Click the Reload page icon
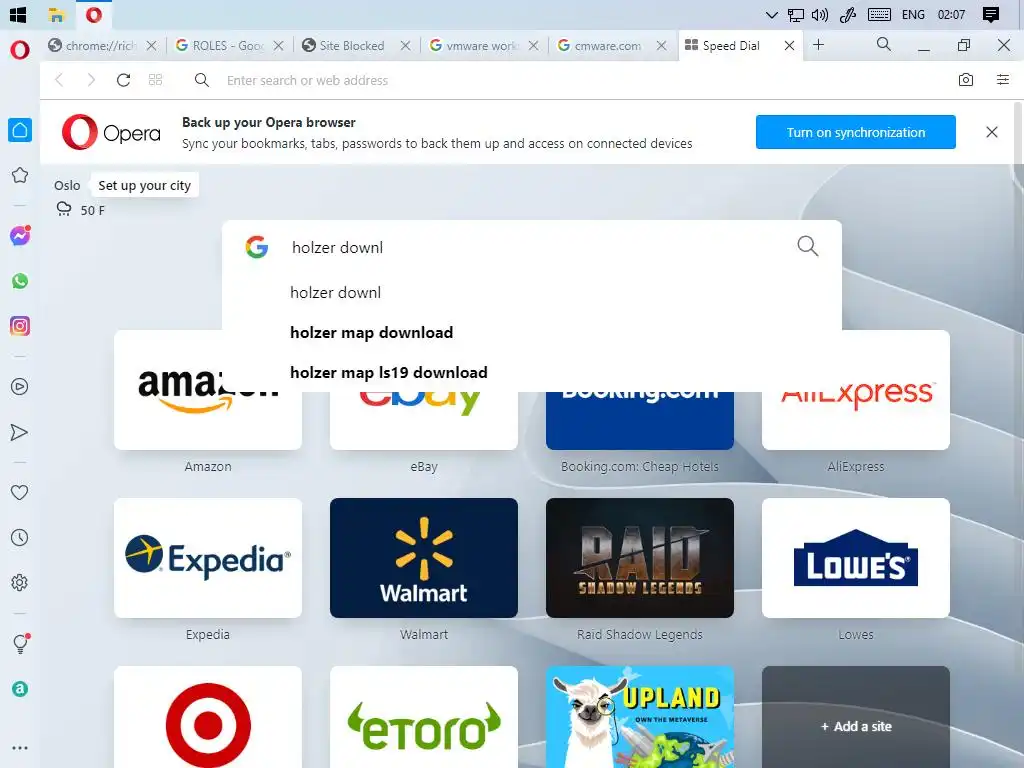 [x=123, y=80]
